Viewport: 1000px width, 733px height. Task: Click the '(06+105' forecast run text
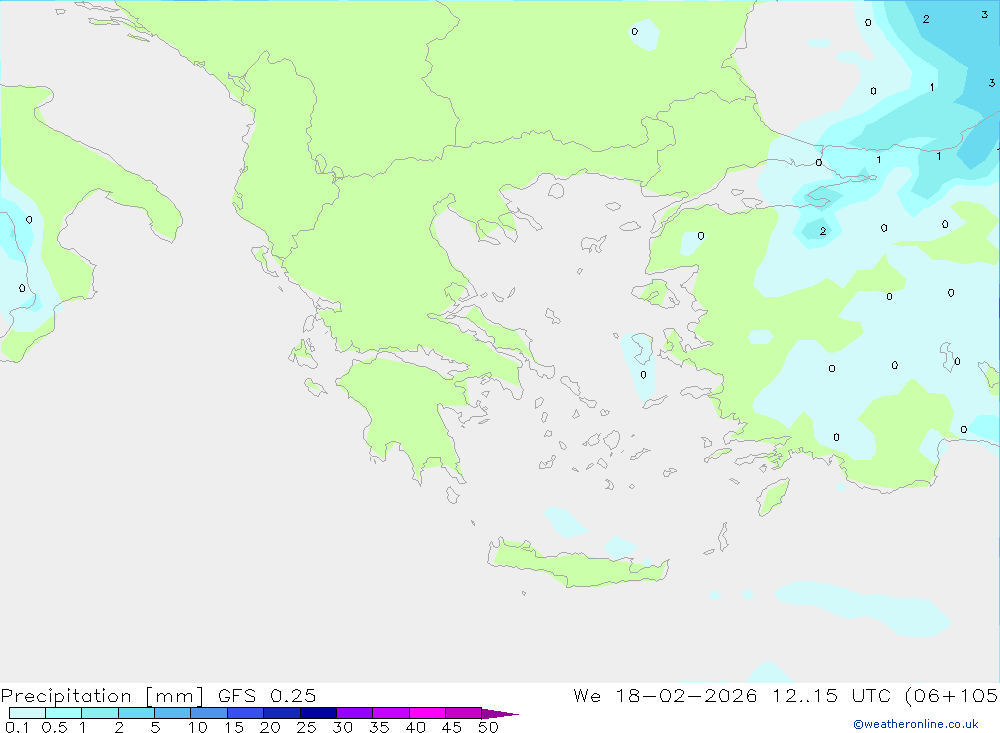click(x=952, y=695)
